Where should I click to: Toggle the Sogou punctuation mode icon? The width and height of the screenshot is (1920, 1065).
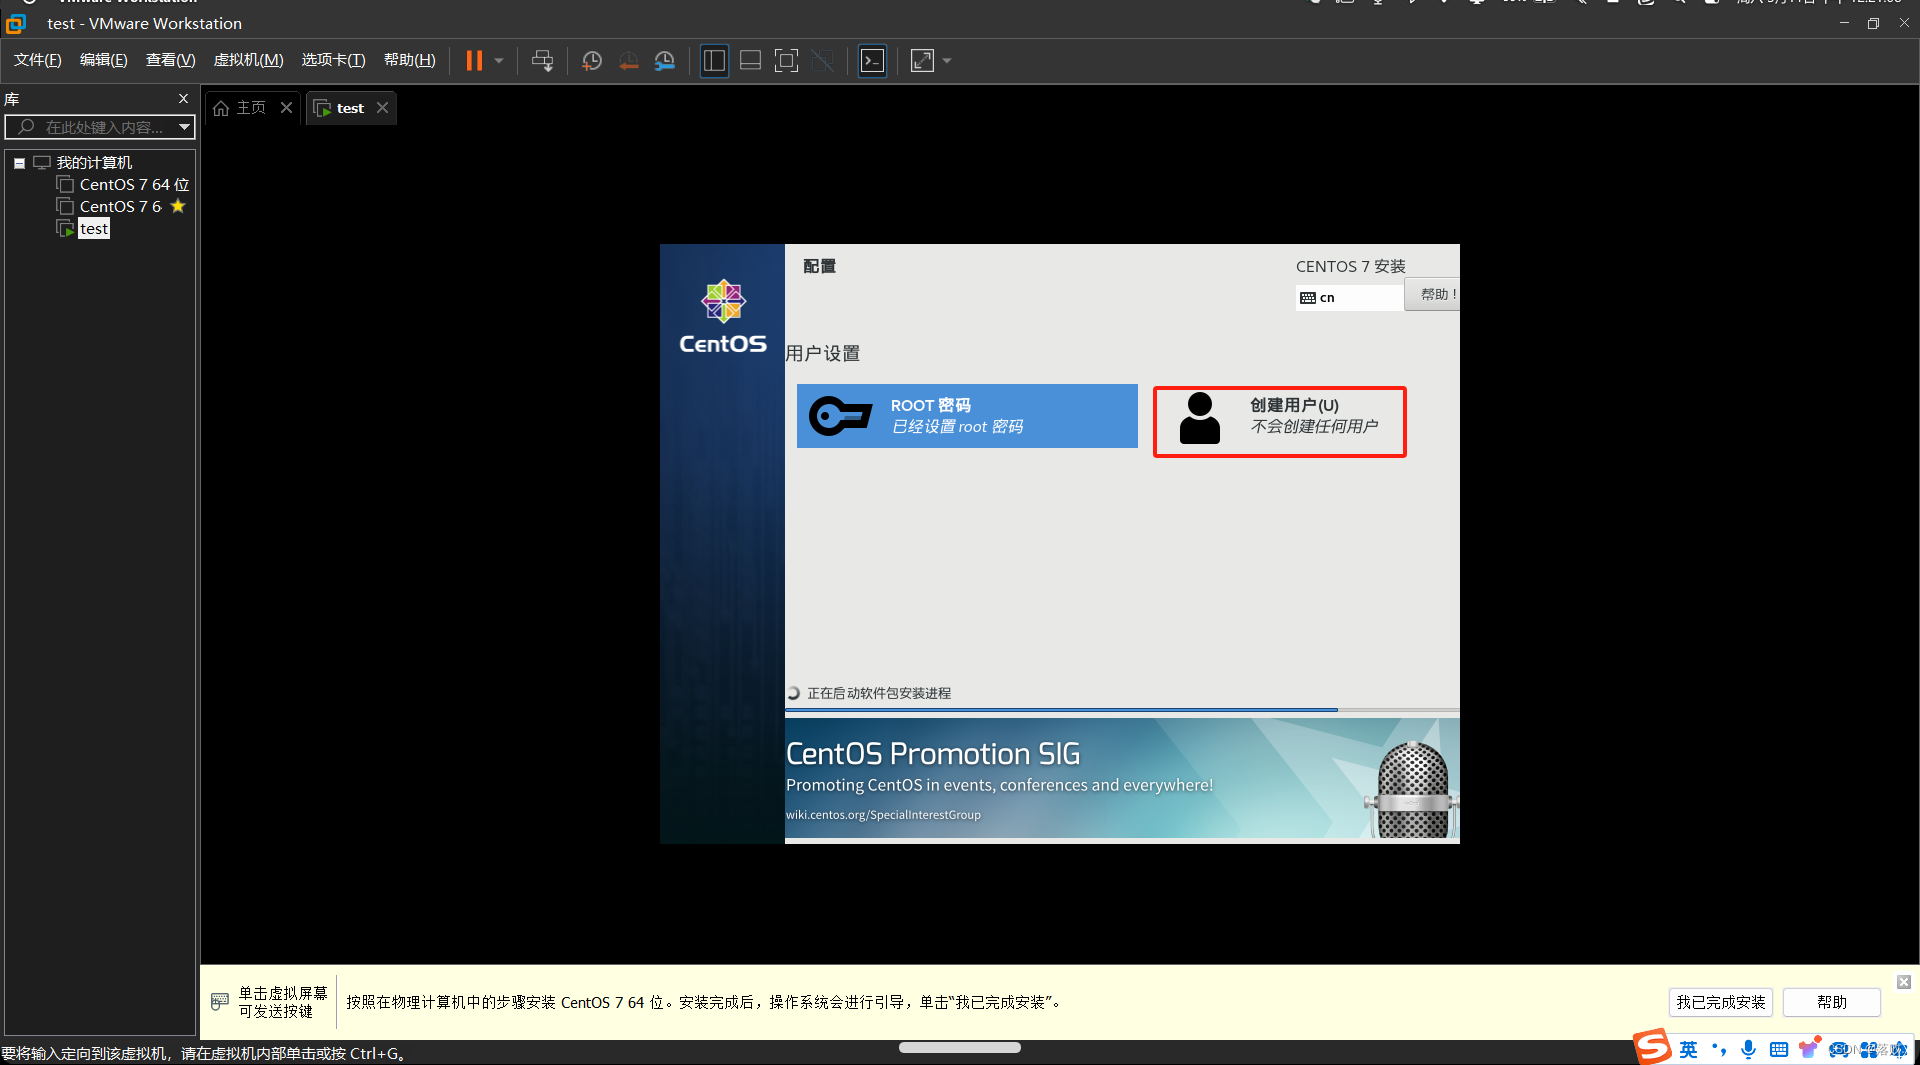1719,1049
